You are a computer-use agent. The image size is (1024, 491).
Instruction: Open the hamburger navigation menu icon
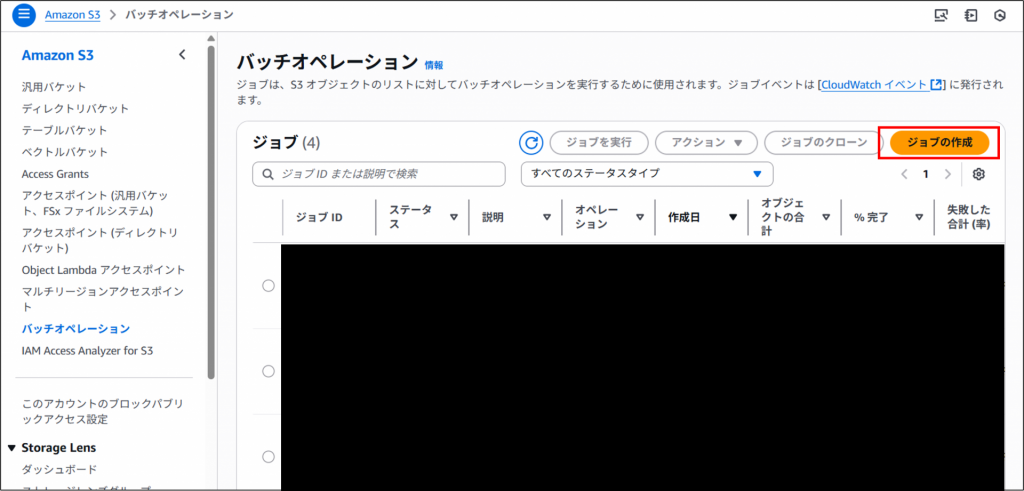[x=24, y=15]
